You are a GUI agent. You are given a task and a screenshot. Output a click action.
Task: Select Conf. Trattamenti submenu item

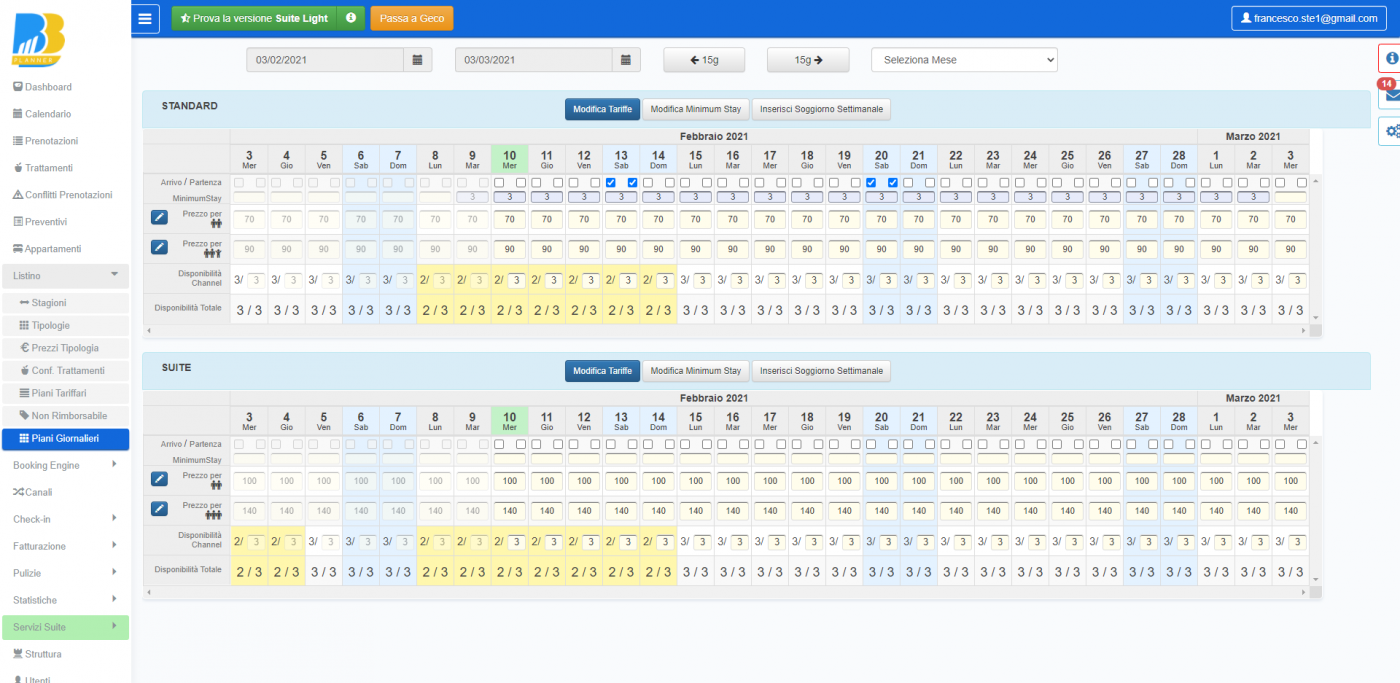[x=65, y=371]
